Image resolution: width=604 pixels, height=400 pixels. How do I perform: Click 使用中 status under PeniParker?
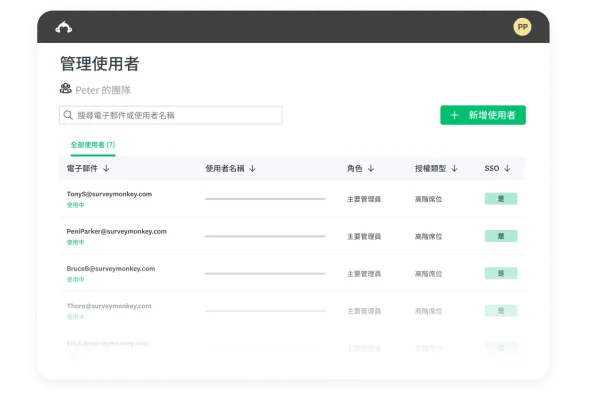pyautogui.click(x=76, y=242)
